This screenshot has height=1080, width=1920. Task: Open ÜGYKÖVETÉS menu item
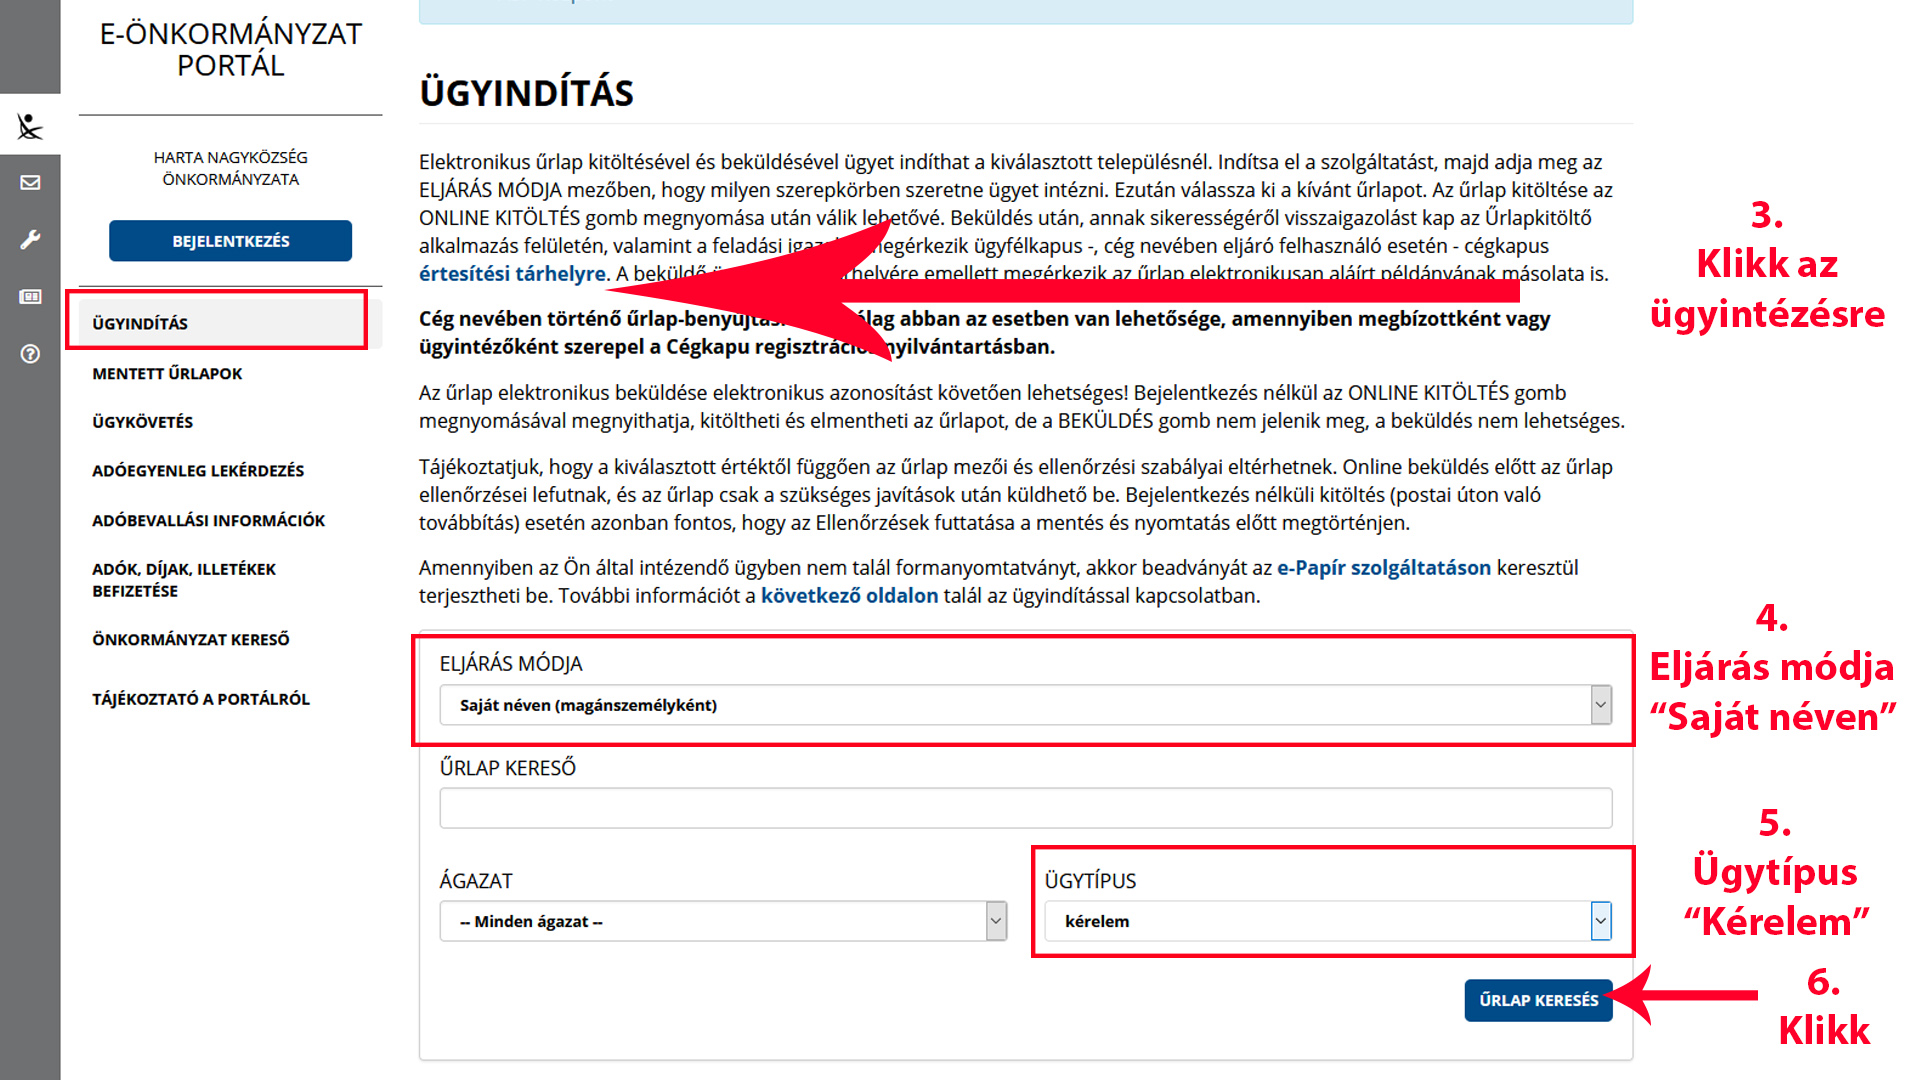click(143, 422)
